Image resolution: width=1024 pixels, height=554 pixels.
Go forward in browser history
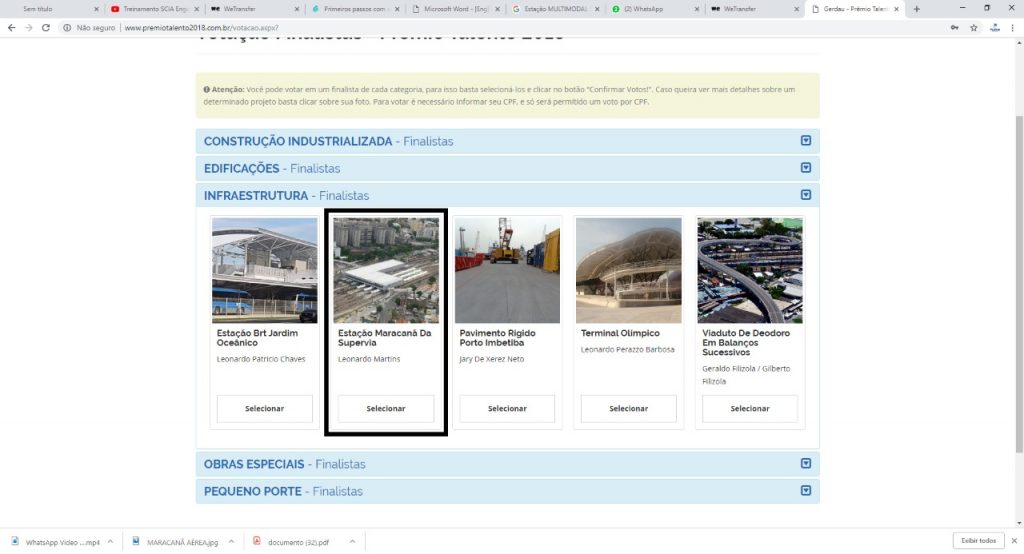click(28, 28)
